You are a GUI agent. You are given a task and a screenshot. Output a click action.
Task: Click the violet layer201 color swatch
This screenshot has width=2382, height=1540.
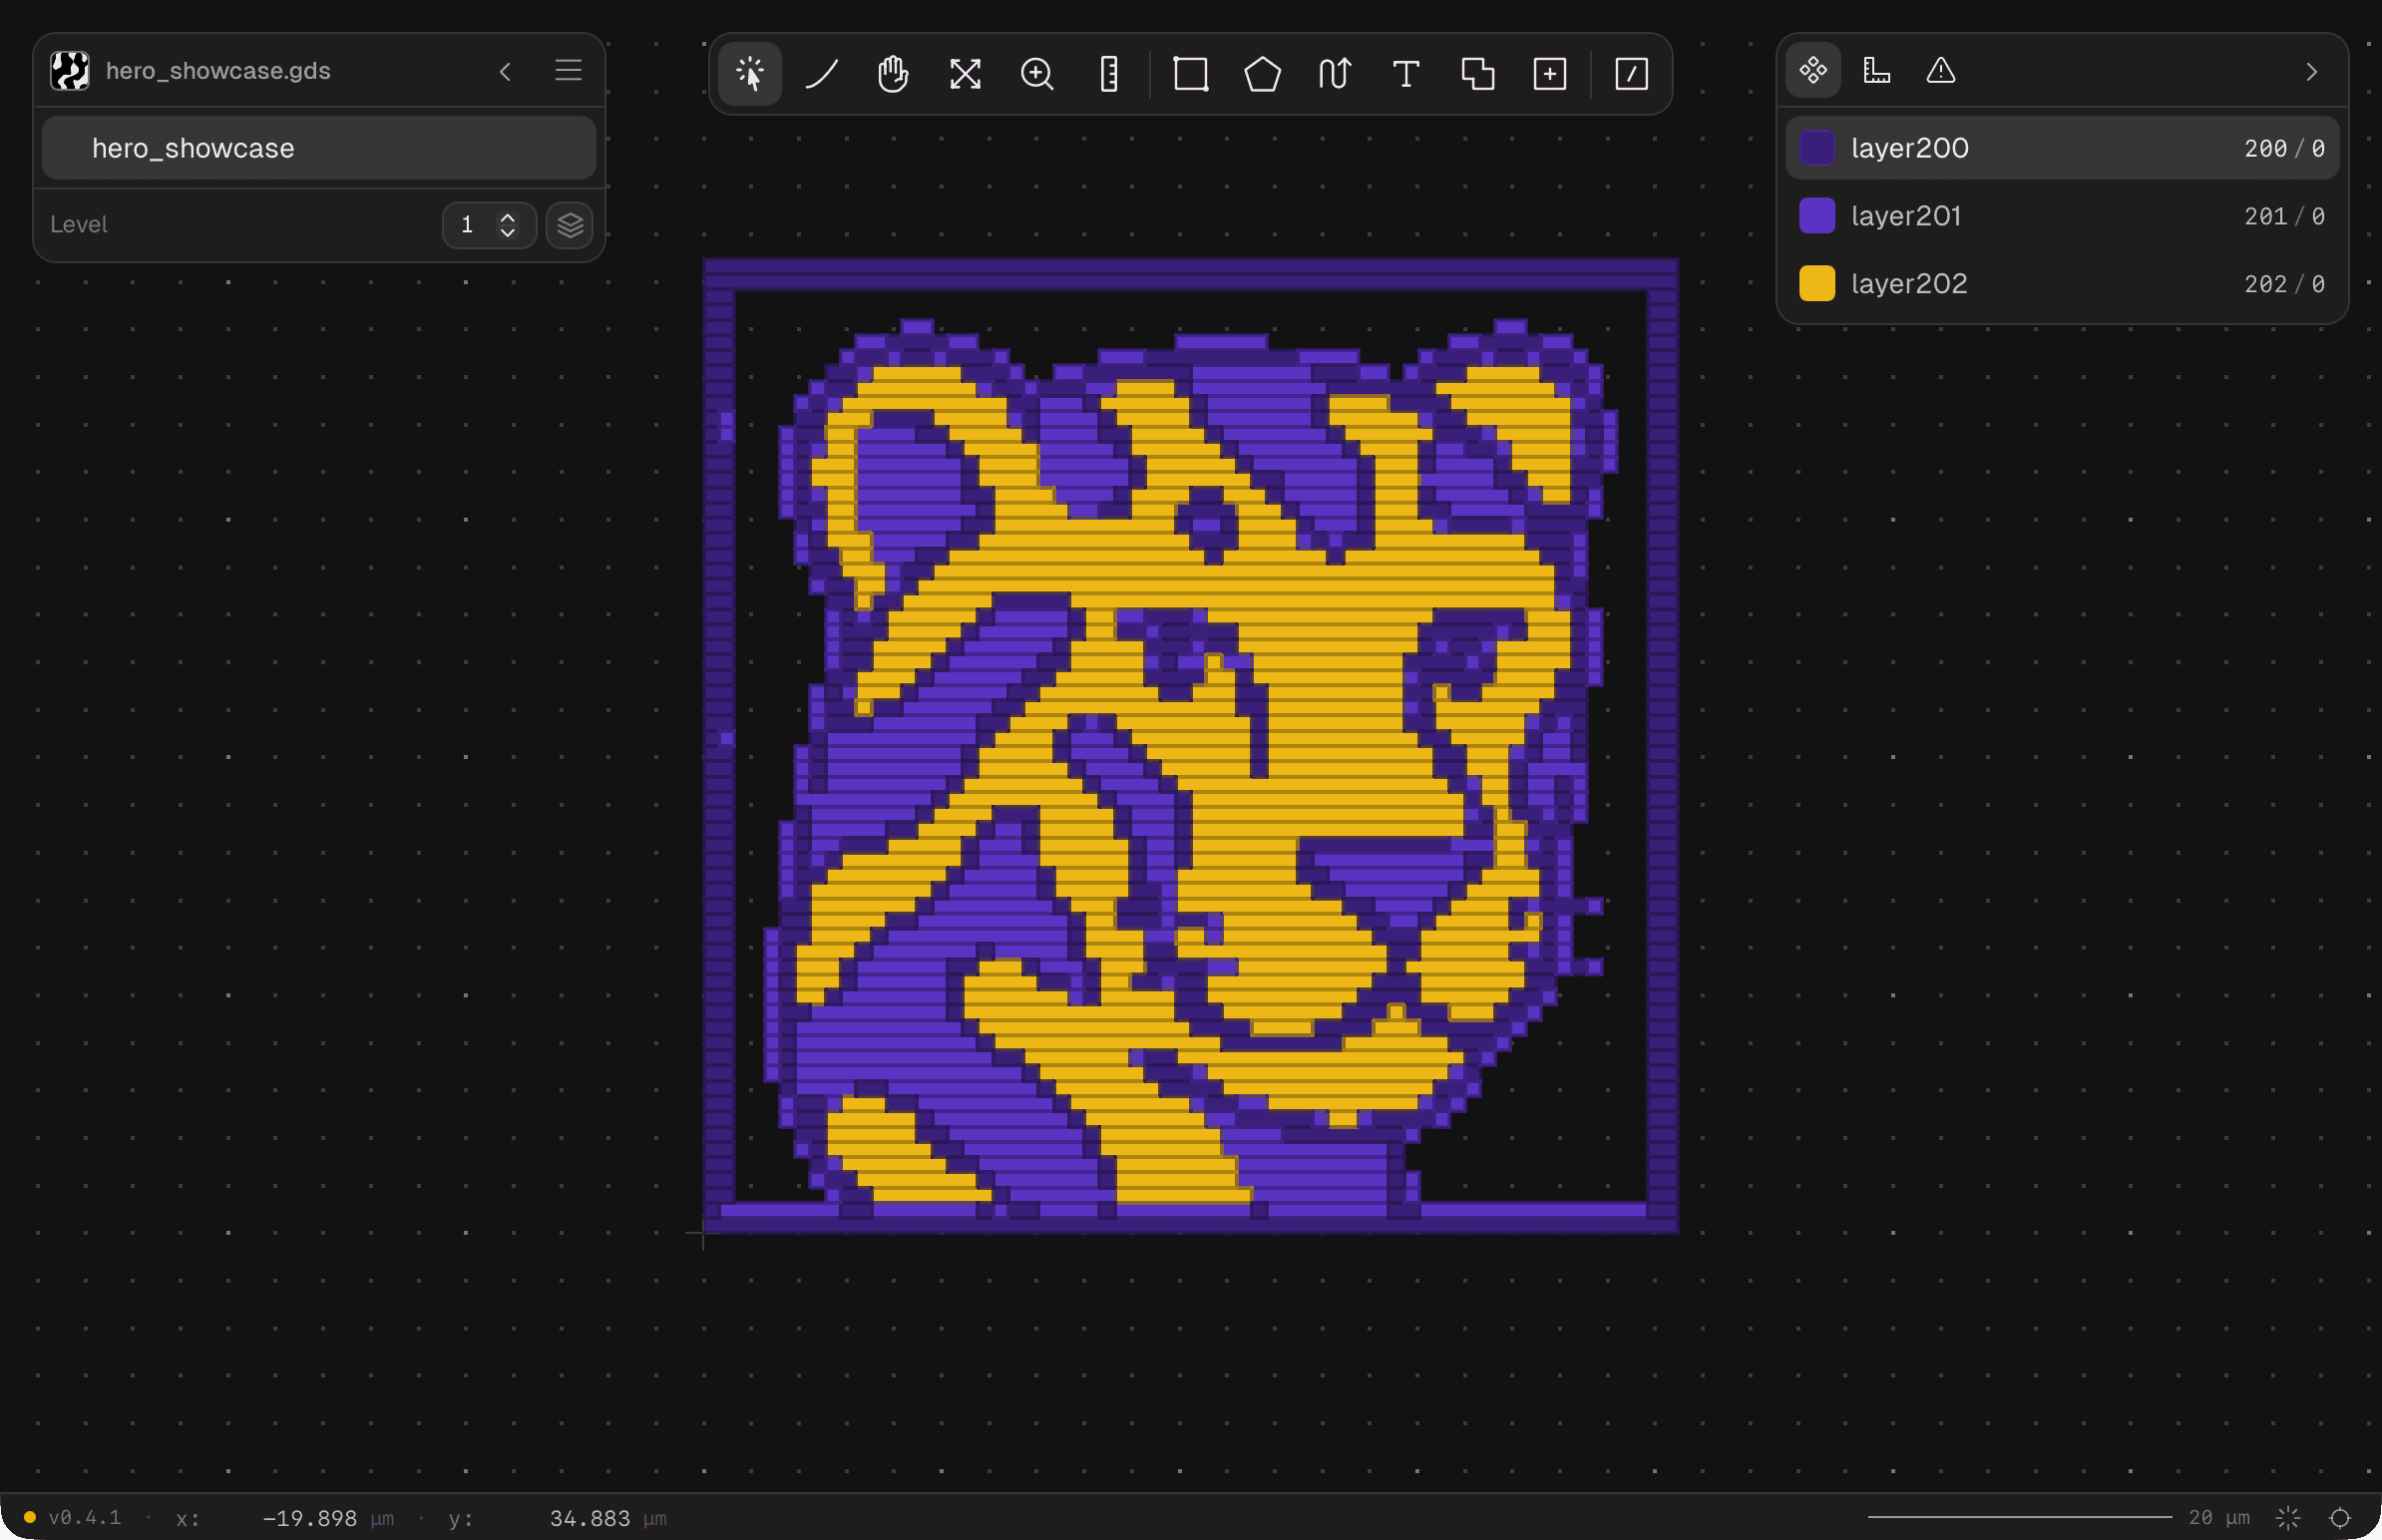coord(1817,216)
